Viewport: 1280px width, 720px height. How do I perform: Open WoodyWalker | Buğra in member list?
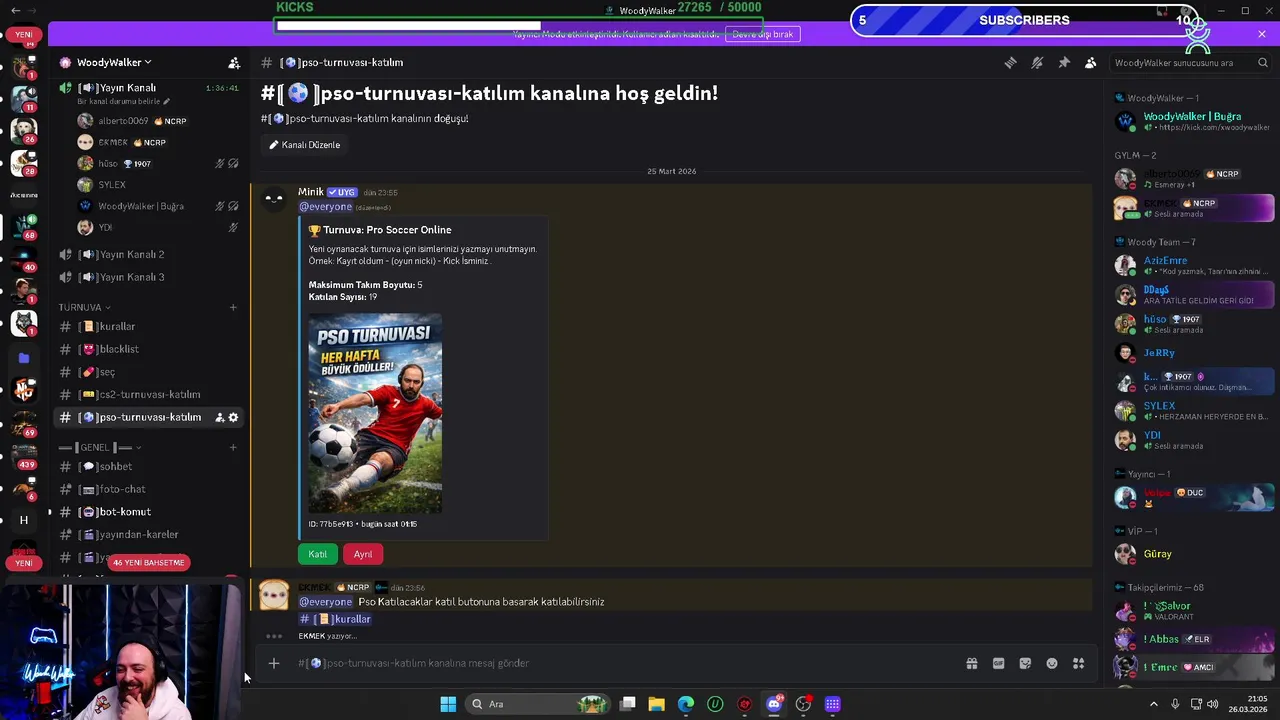(1194, 122)
